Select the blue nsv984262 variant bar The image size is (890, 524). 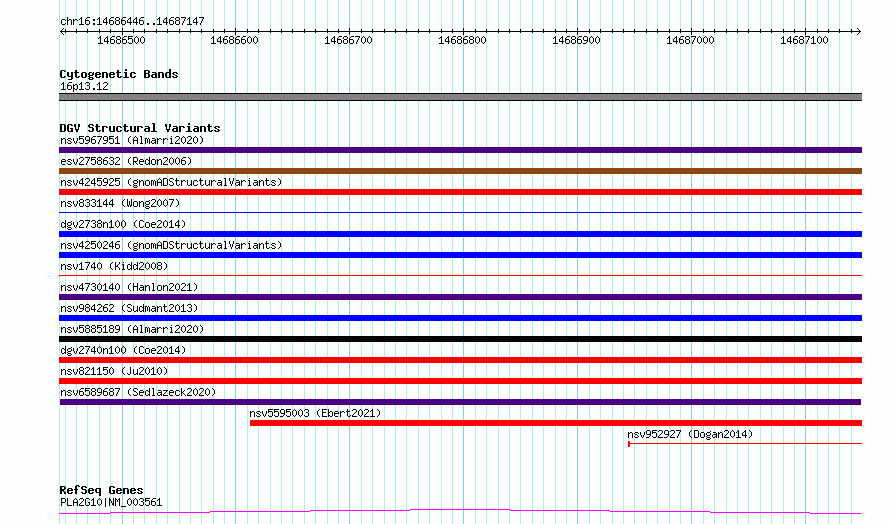tap(460, 318)
